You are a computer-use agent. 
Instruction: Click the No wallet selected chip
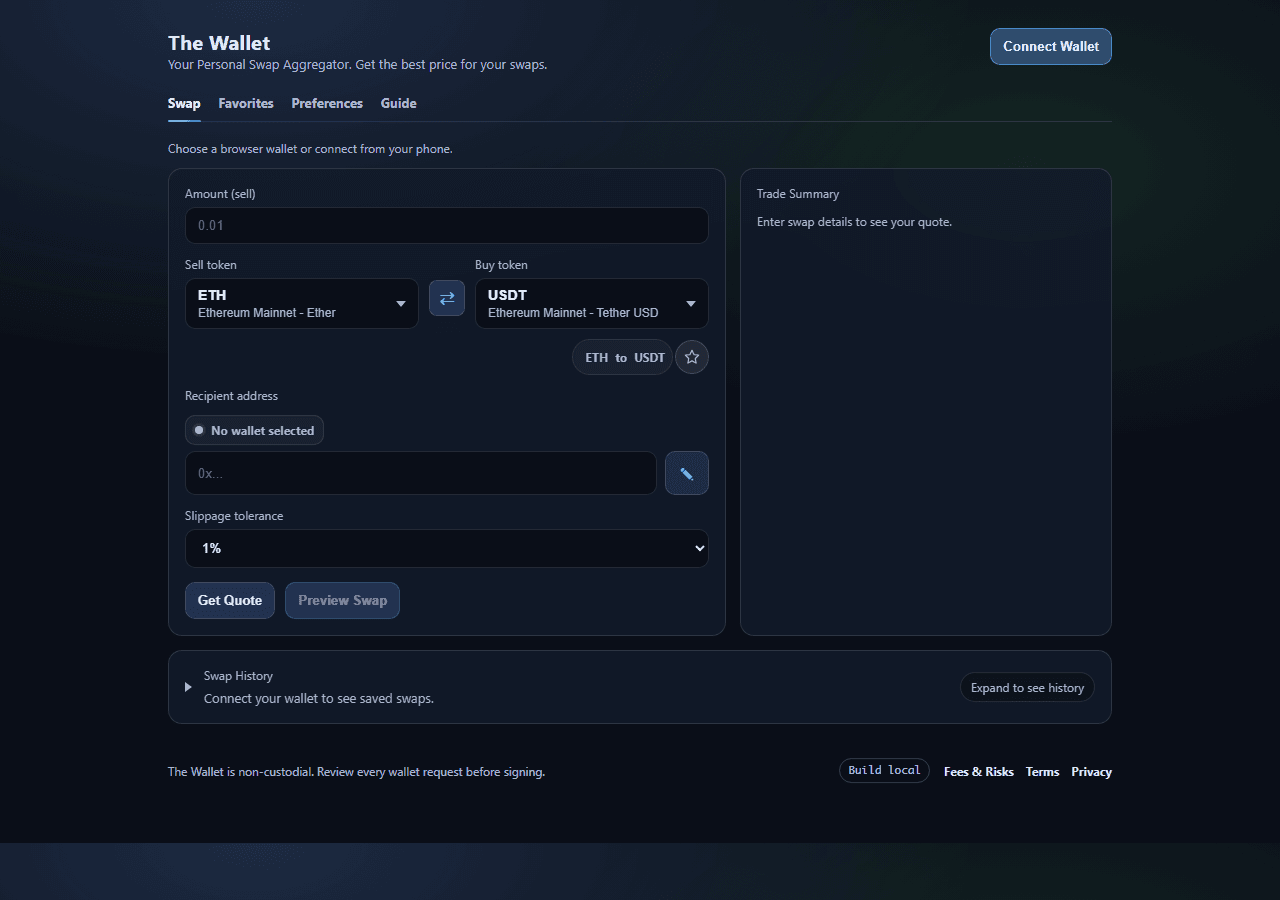254,430
